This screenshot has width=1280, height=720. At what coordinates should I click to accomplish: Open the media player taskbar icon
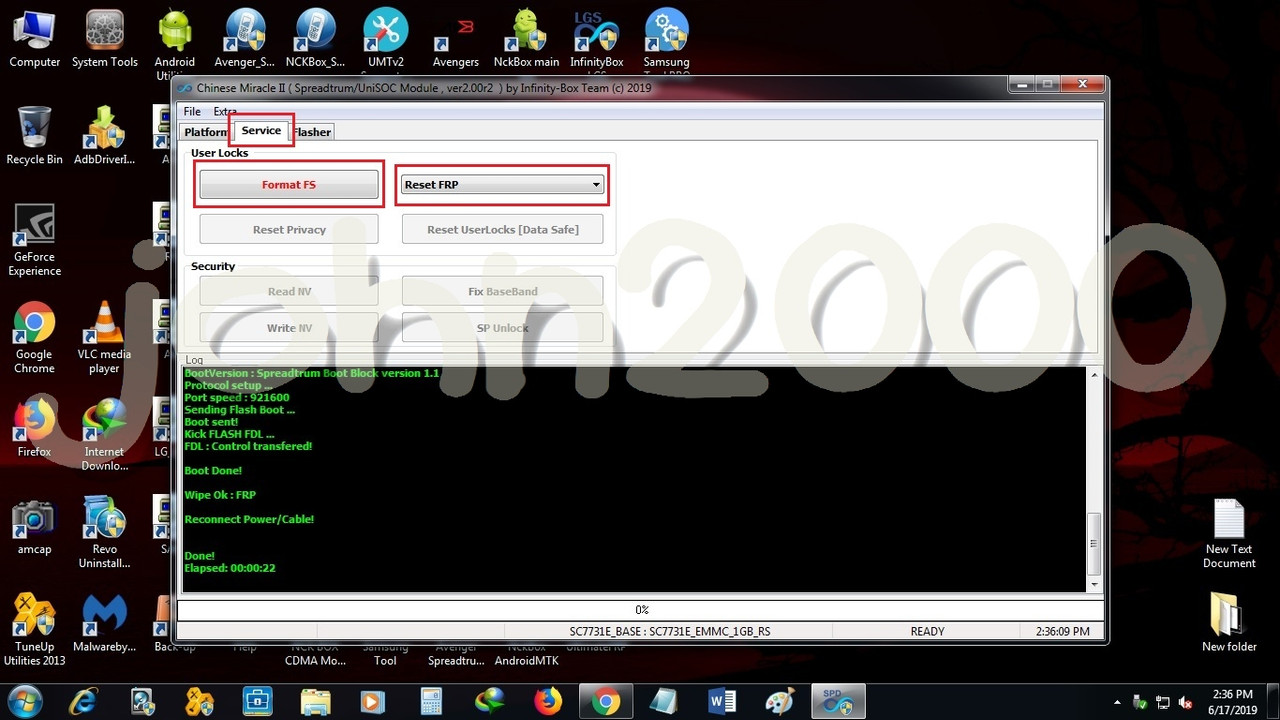point(373,702)
